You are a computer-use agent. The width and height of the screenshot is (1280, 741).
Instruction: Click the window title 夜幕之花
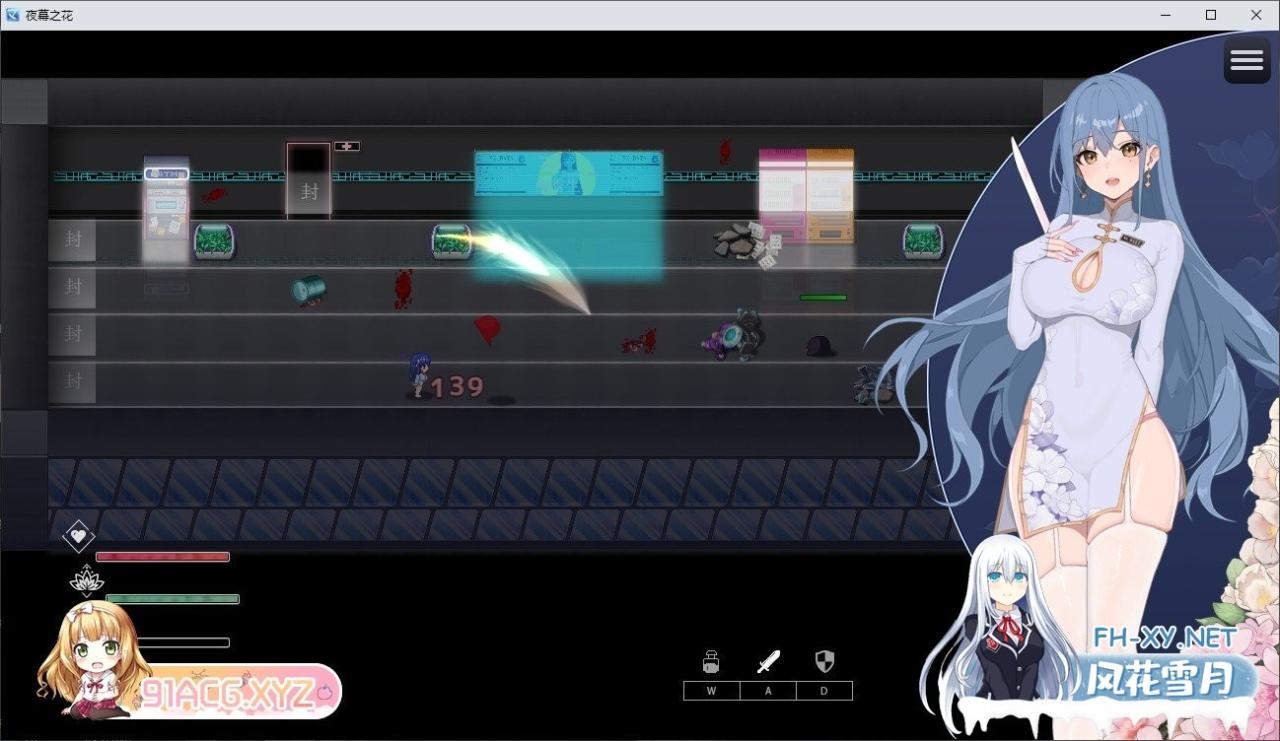click(x=49, y=15)
